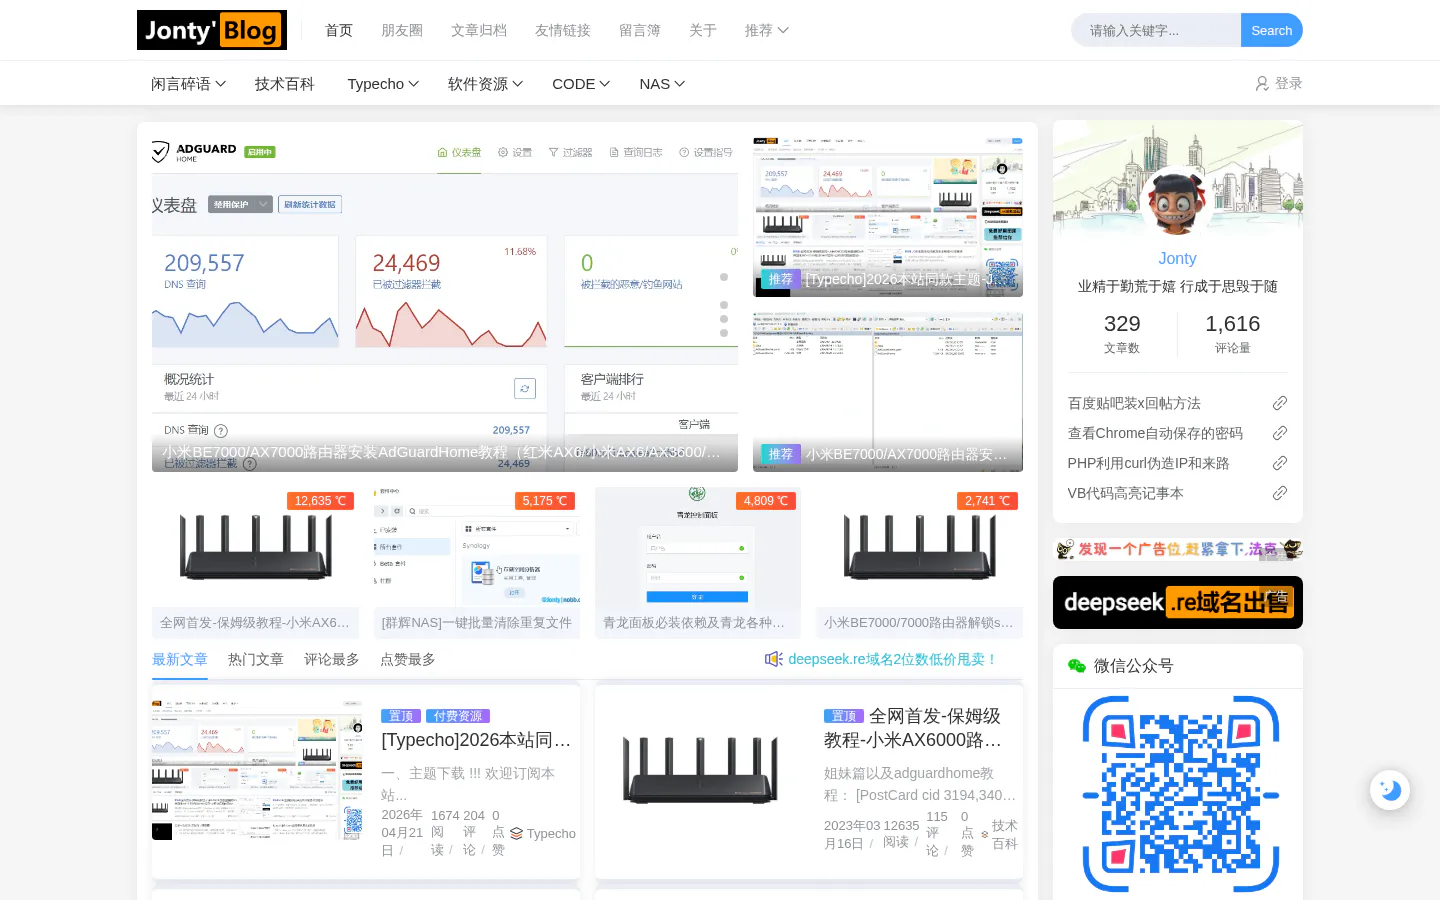The height and width of the screenshot is (900, 1440).
Task: Open link icon beside PHP利用curl伪造IP和来路
Action: coord(1279,463)
